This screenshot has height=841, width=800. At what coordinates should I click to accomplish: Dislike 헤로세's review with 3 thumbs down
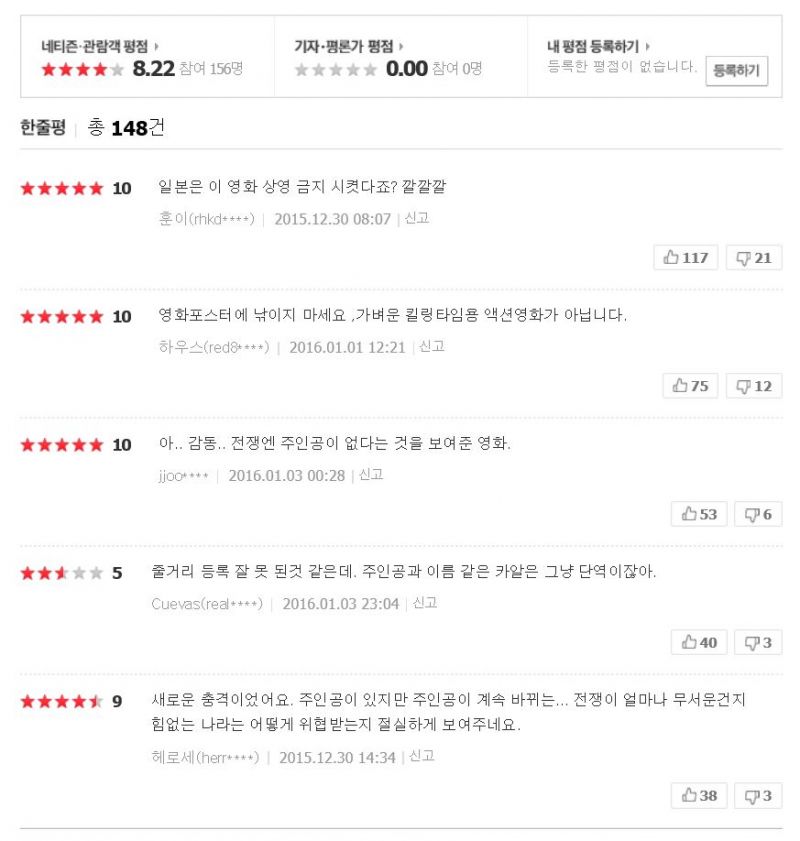758,795
